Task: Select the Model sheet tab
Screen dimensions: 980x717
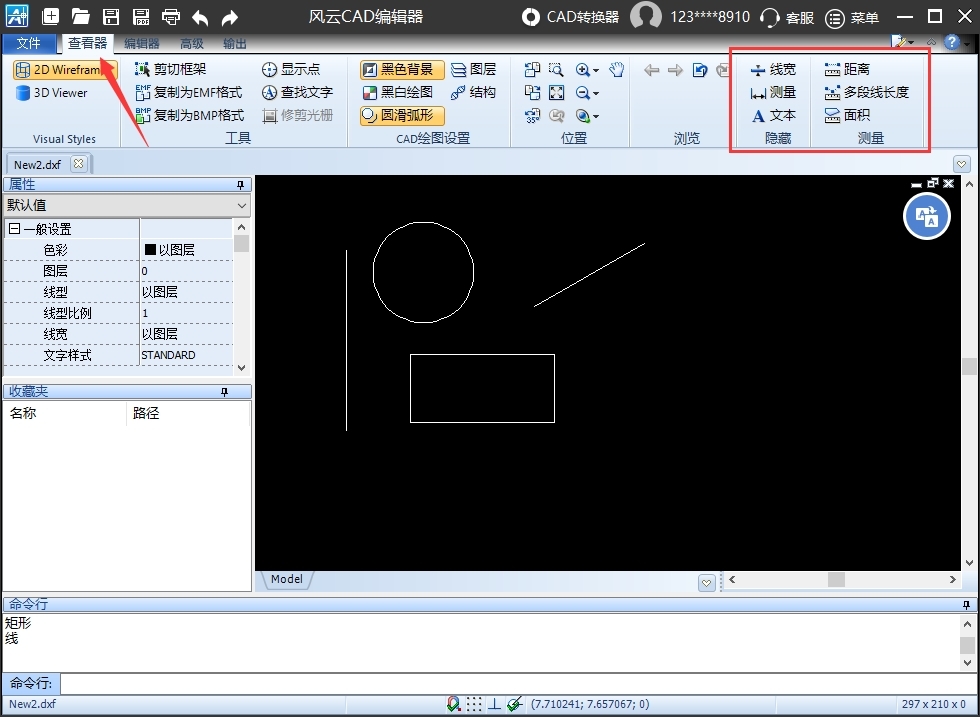Action: tap(286, 579)
